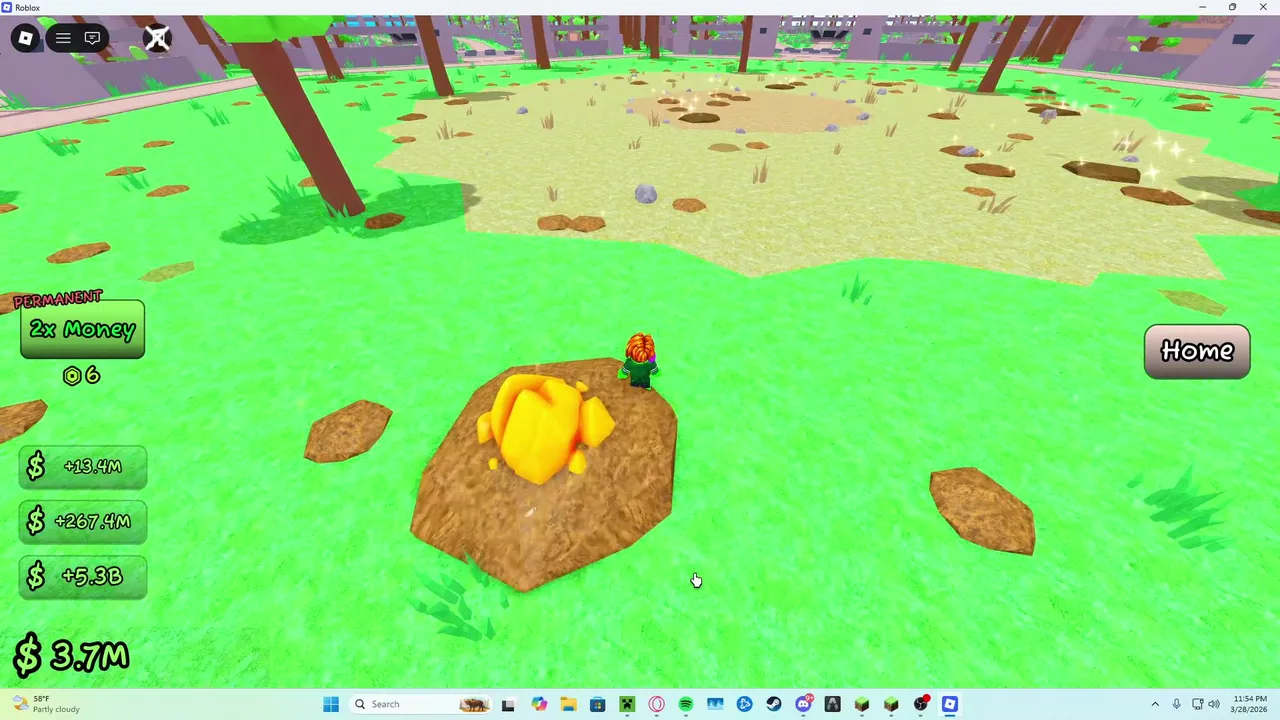Viewport: 1280px width, 720px height.
Task: Click the coin counter showing 6
Action: tap(81, 375)
